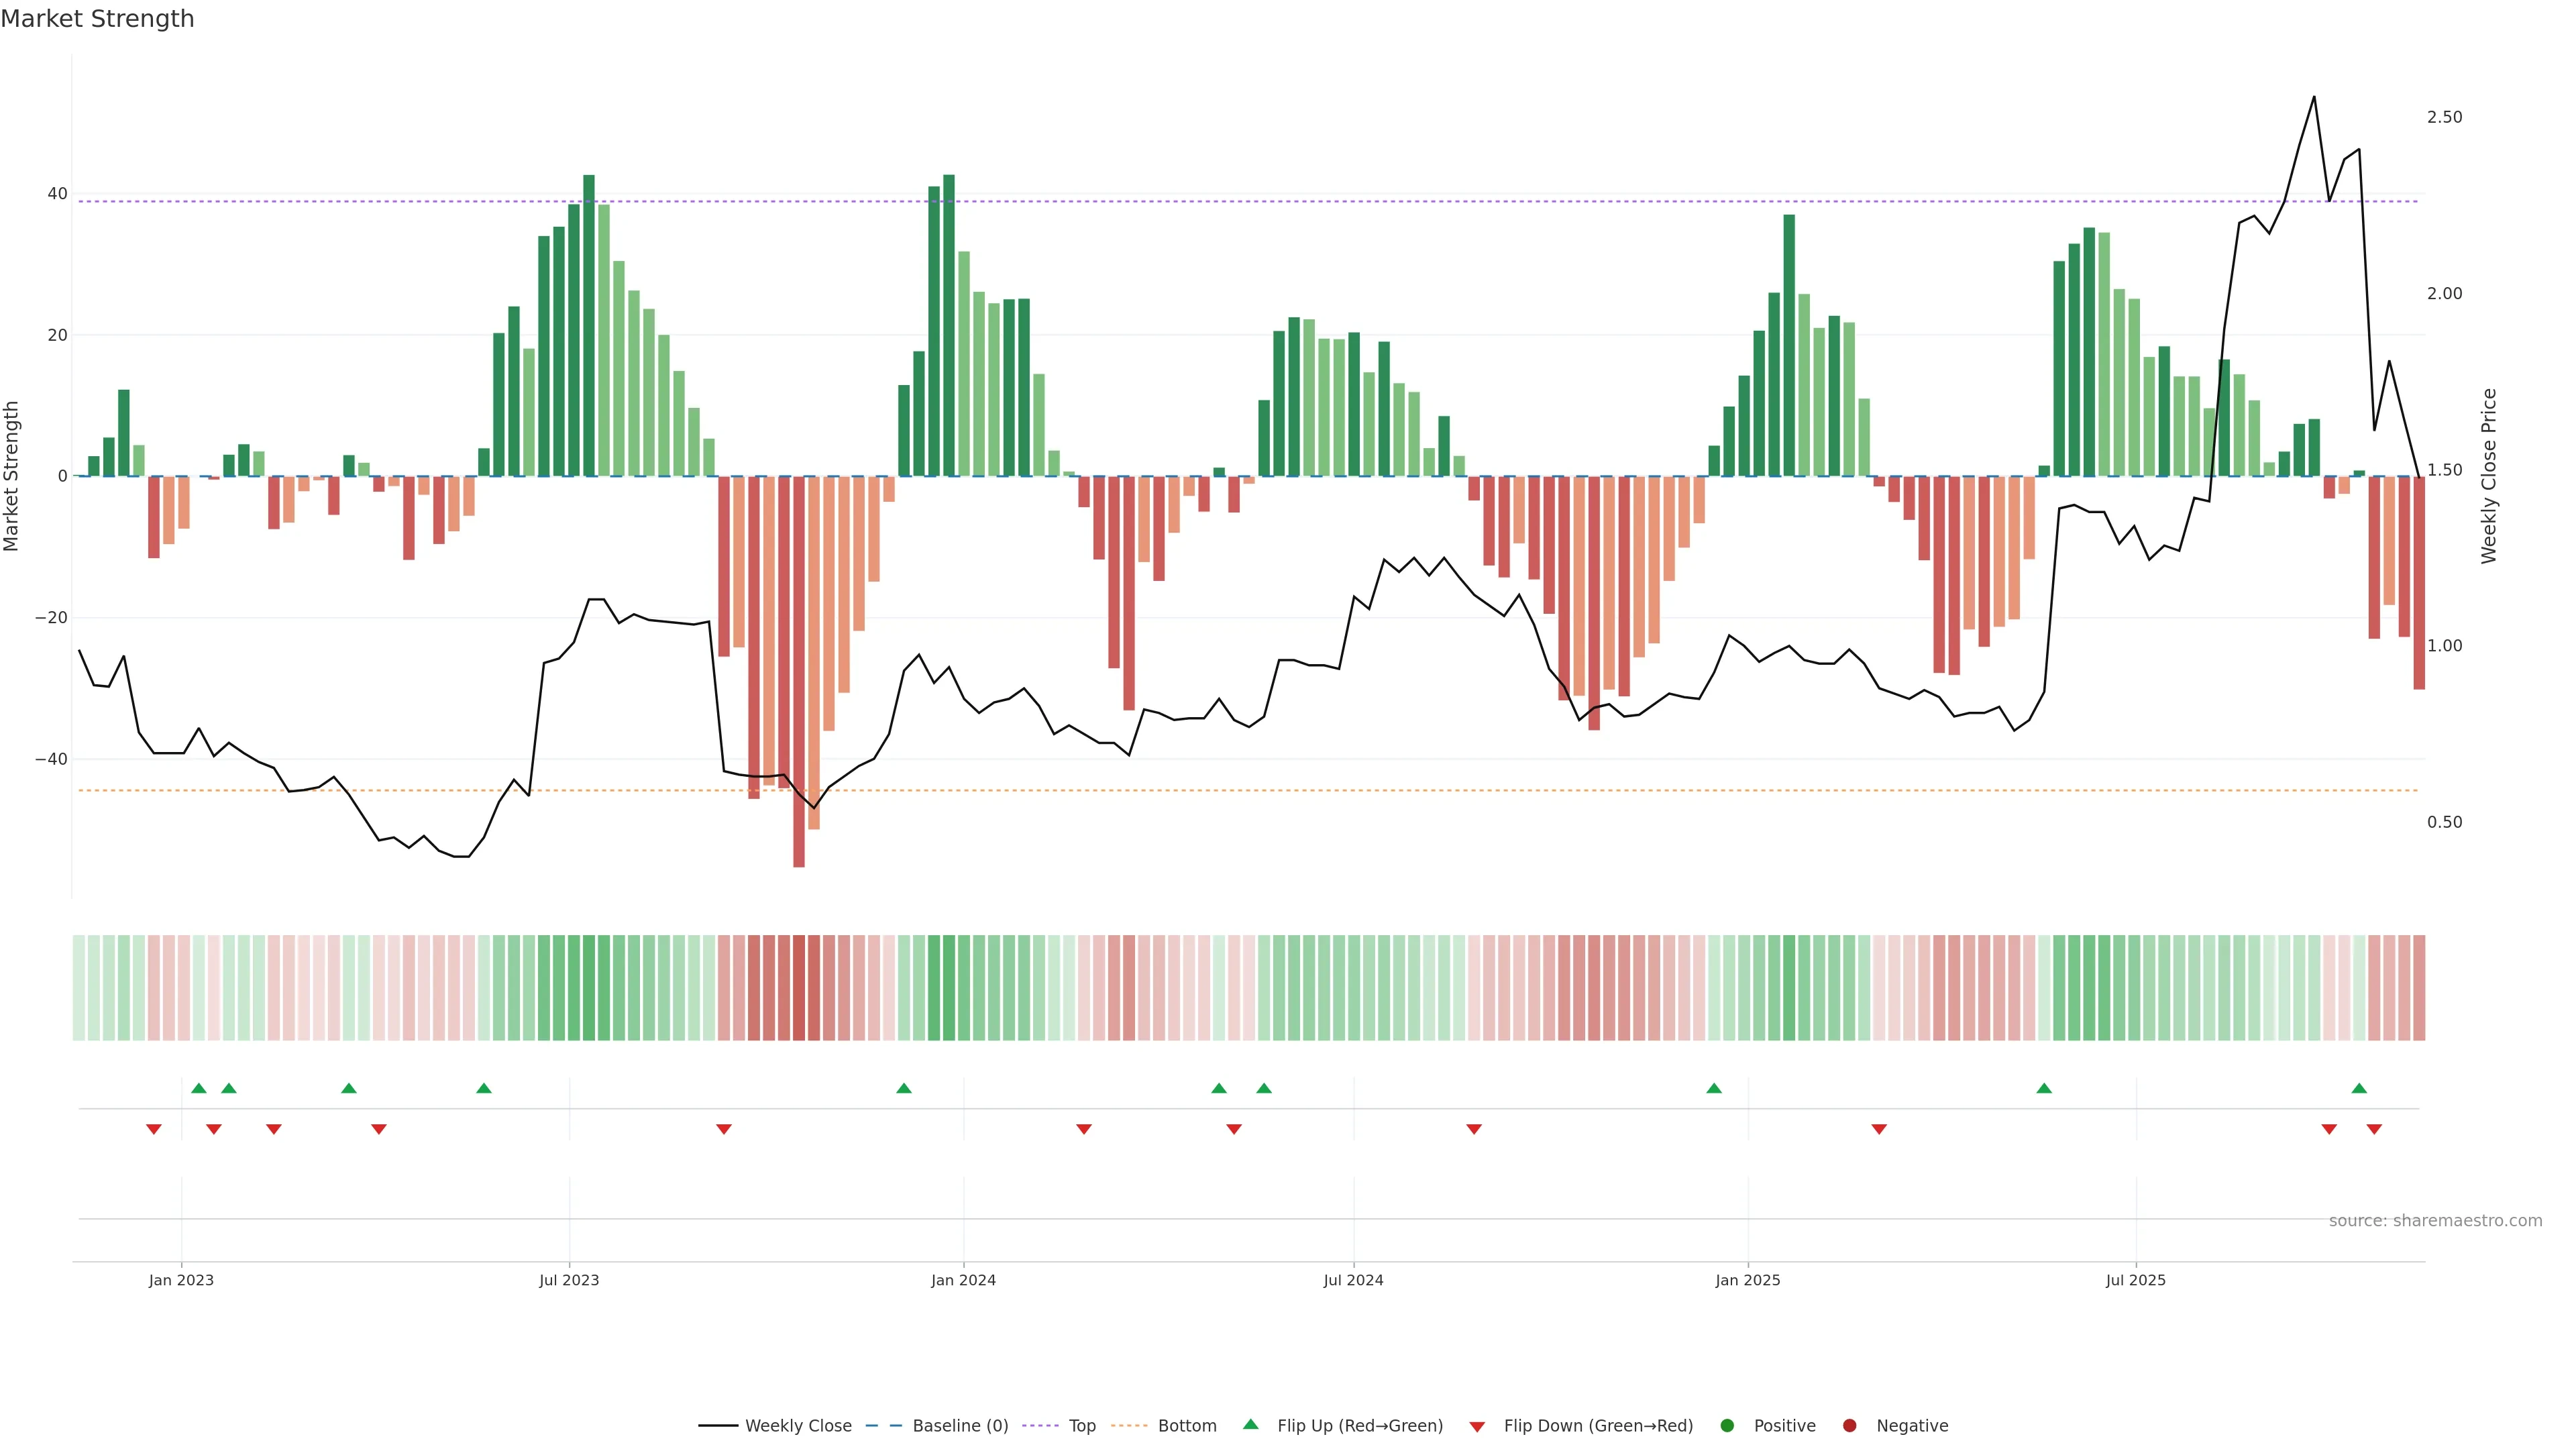This screenshot has height=1449, width=2576.
Task: Click the leftmost red flip-down triangle marker
Action: coord(153,1129)
